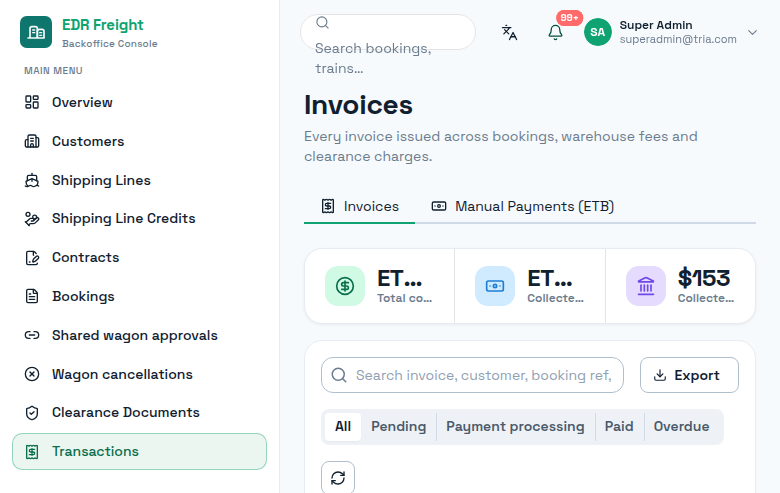Screen dimensions: 780x493
Task: Open Customers from the main menu
Action: click(139, 141)
